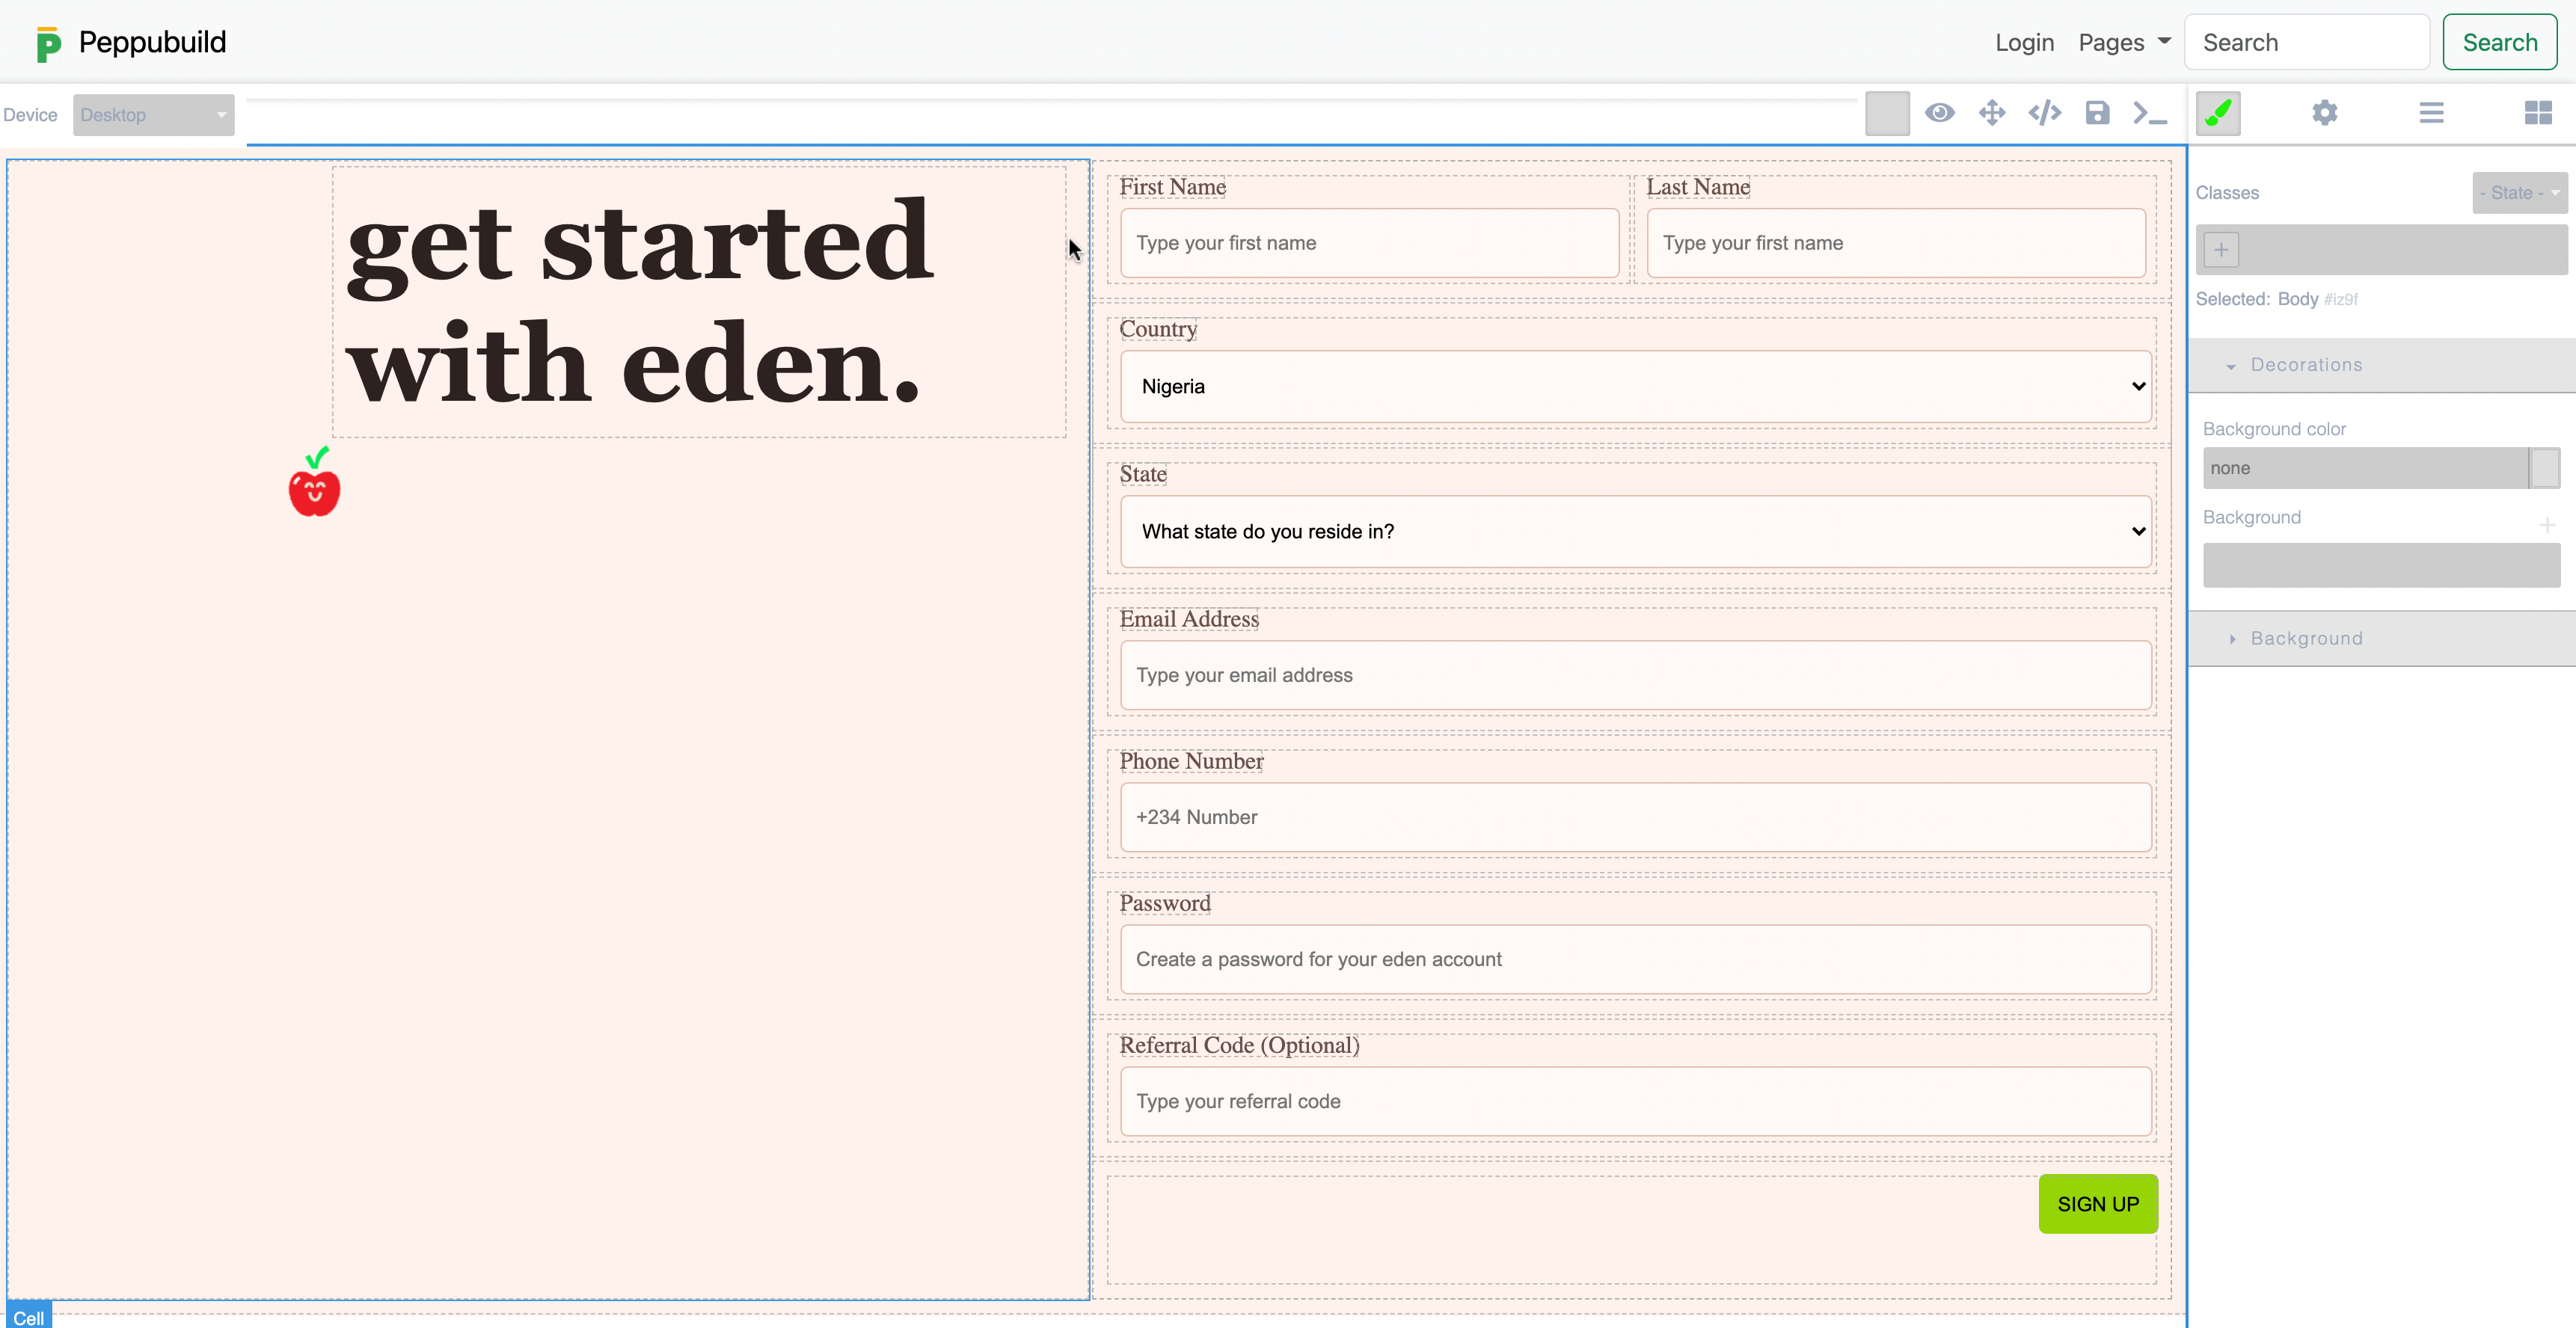Viewport: 2576px width, 1328px height.
Task: Click the save floppy disk icon
Action: coord(2097,113)
